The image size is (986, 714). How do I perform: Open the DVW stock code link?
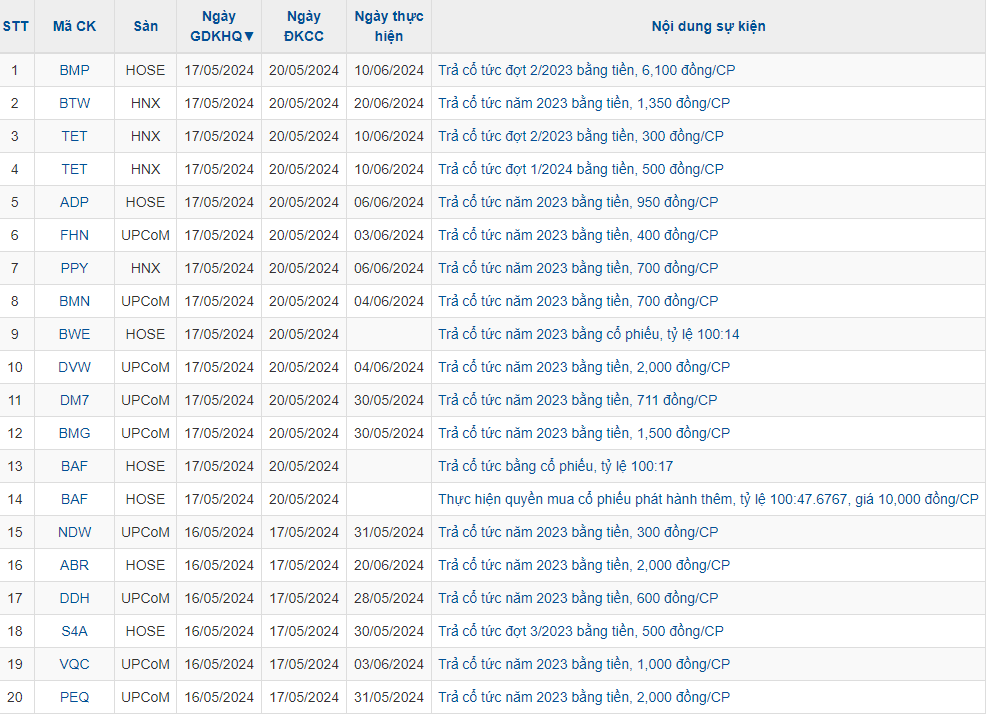click(x=74, y=367)
